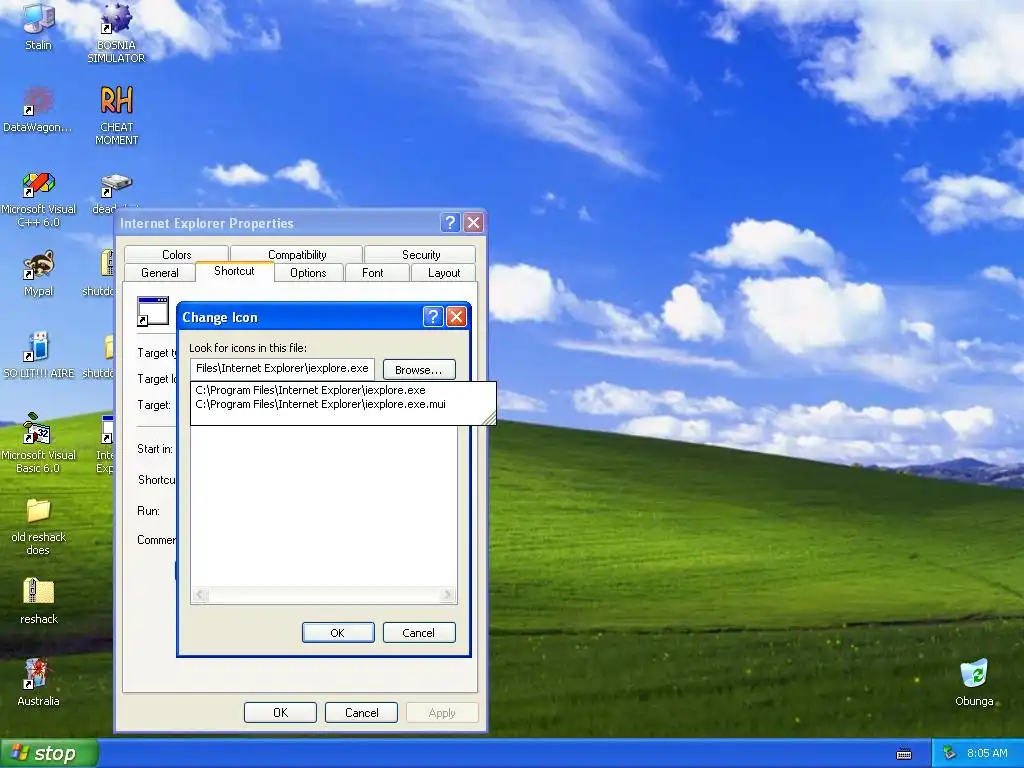Click the shortcut icon in the Properties dialog
Screen dimensions: 1024x768
tap(153, 312)
